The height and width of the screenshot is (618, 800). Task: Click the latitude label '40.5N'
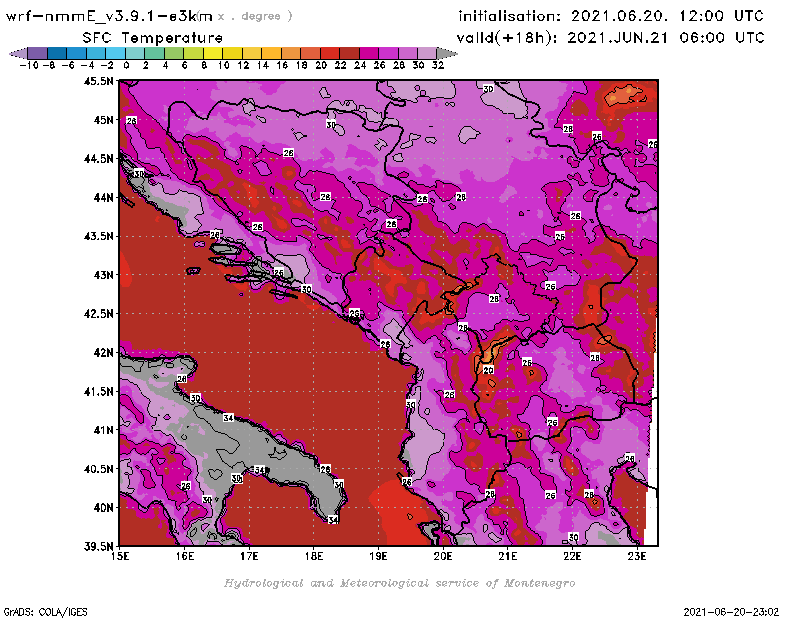[x=98, y=469]
